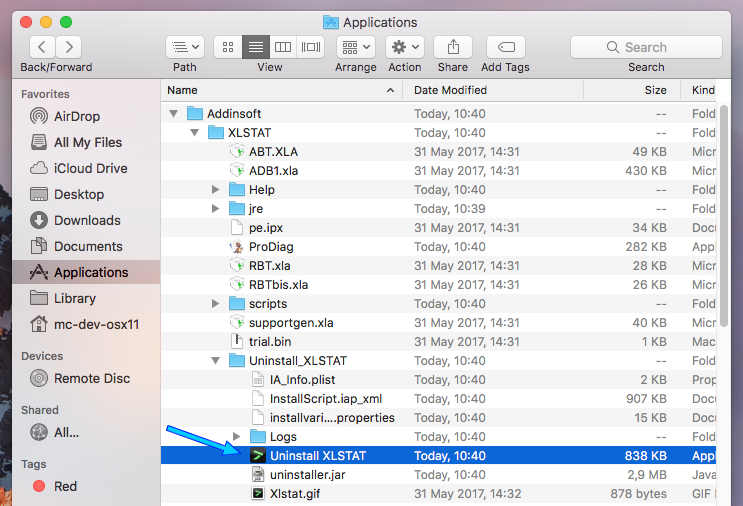
Task: Collapse the Uninstall_XLSTAT folder
Action: point(215,361)
